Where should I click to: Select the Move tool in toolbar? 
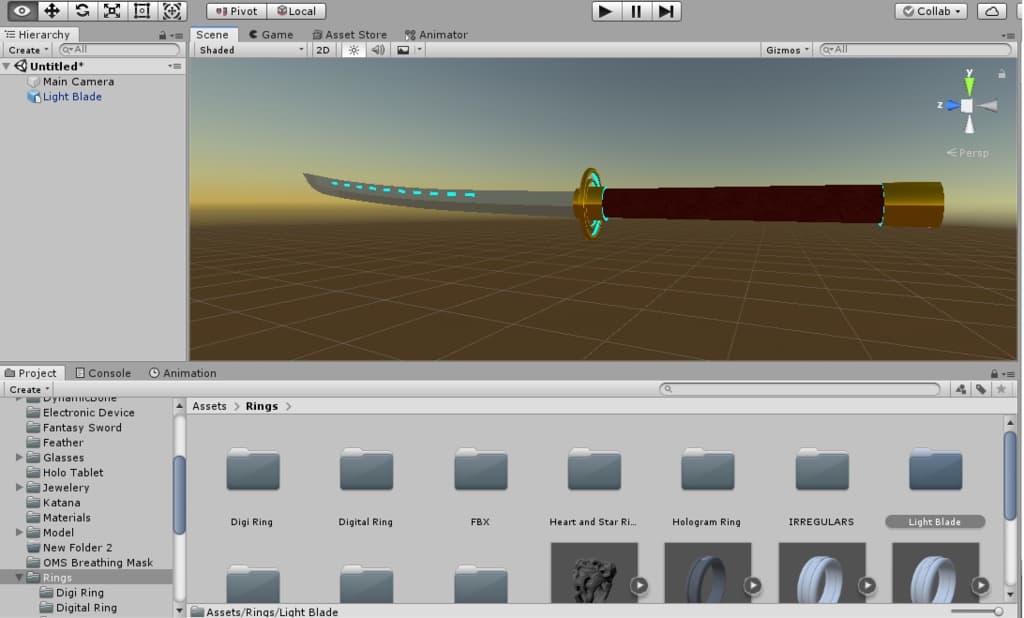[x=52, y=11]
